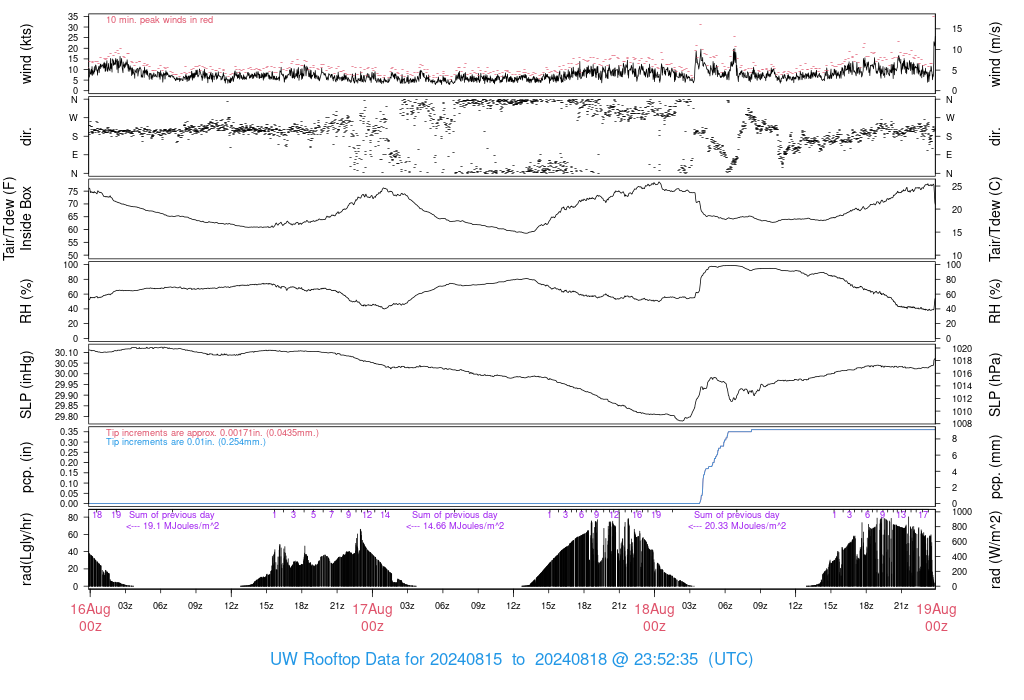Click the '30.10' pressure tick label
Image resolution: width=1024 pixels, height=700 pixels.
(x=67, y=353)
